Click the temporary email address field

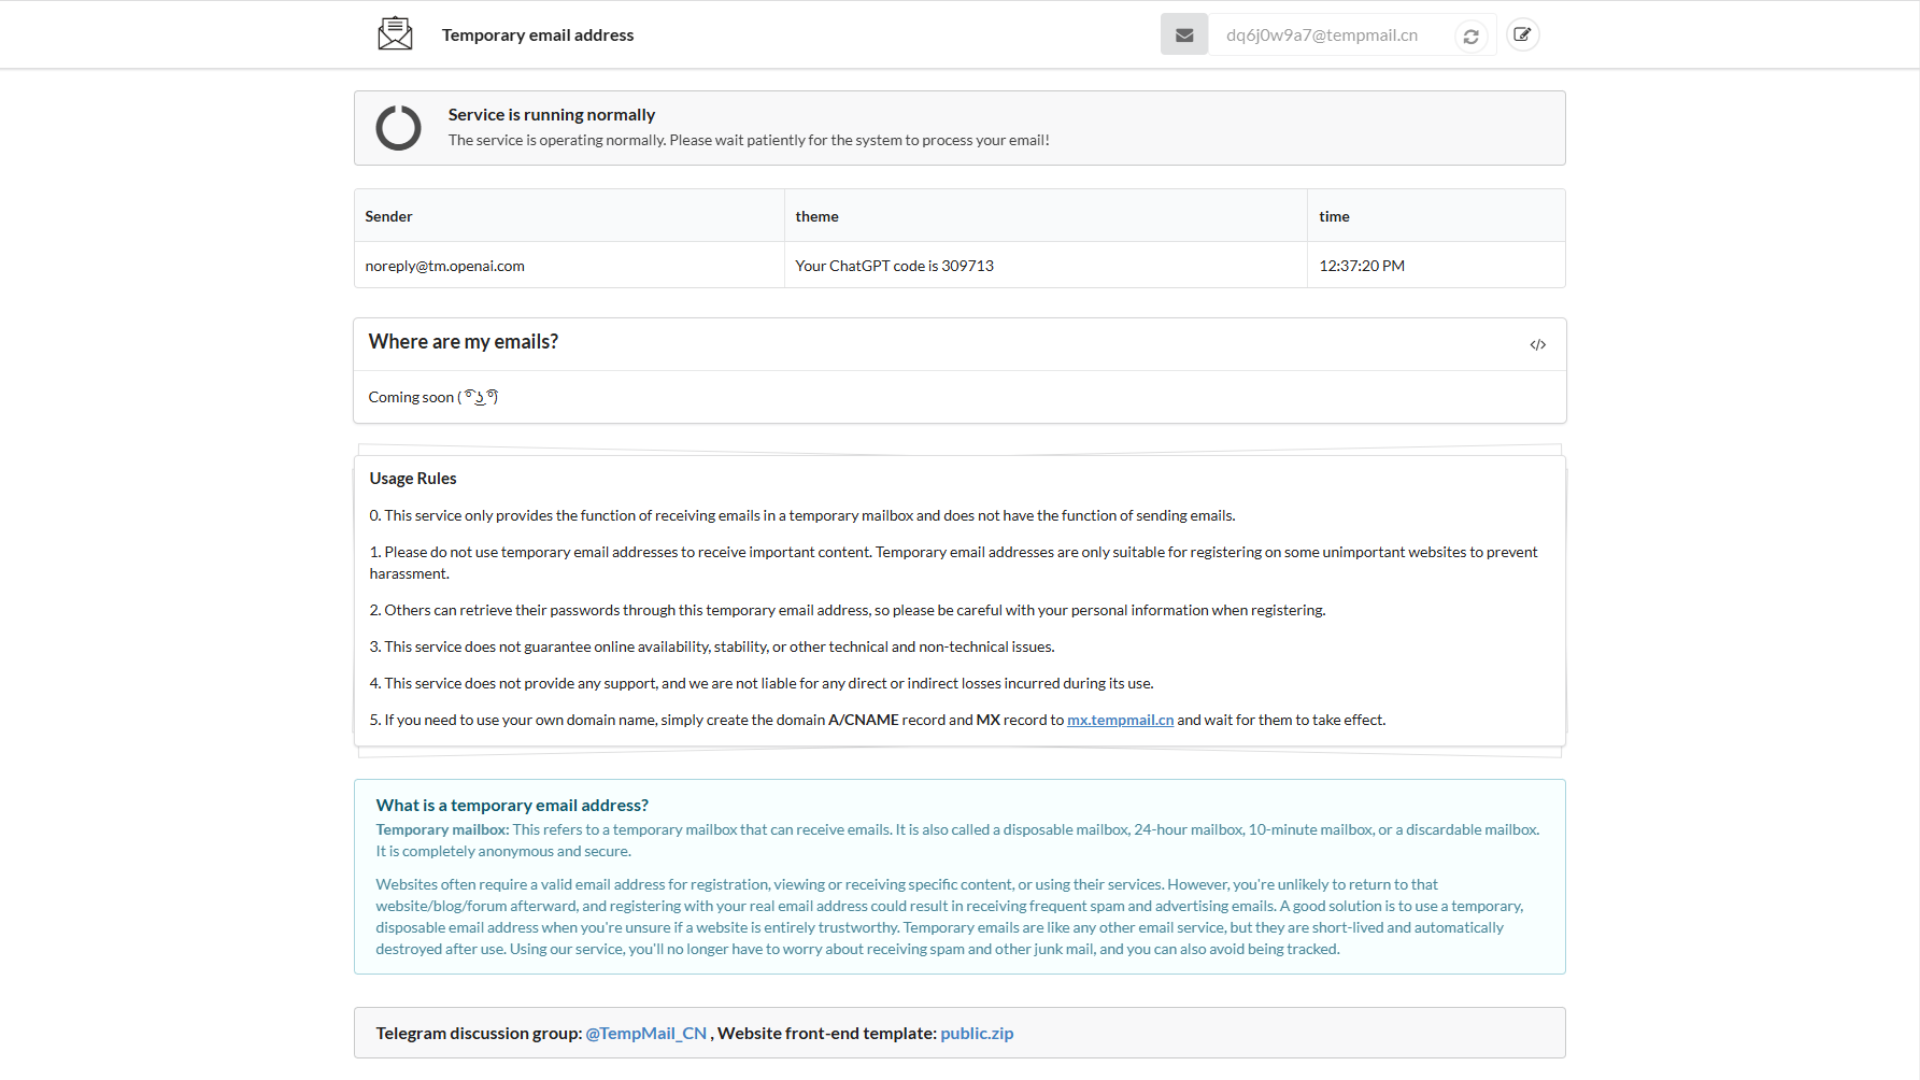1322,35
